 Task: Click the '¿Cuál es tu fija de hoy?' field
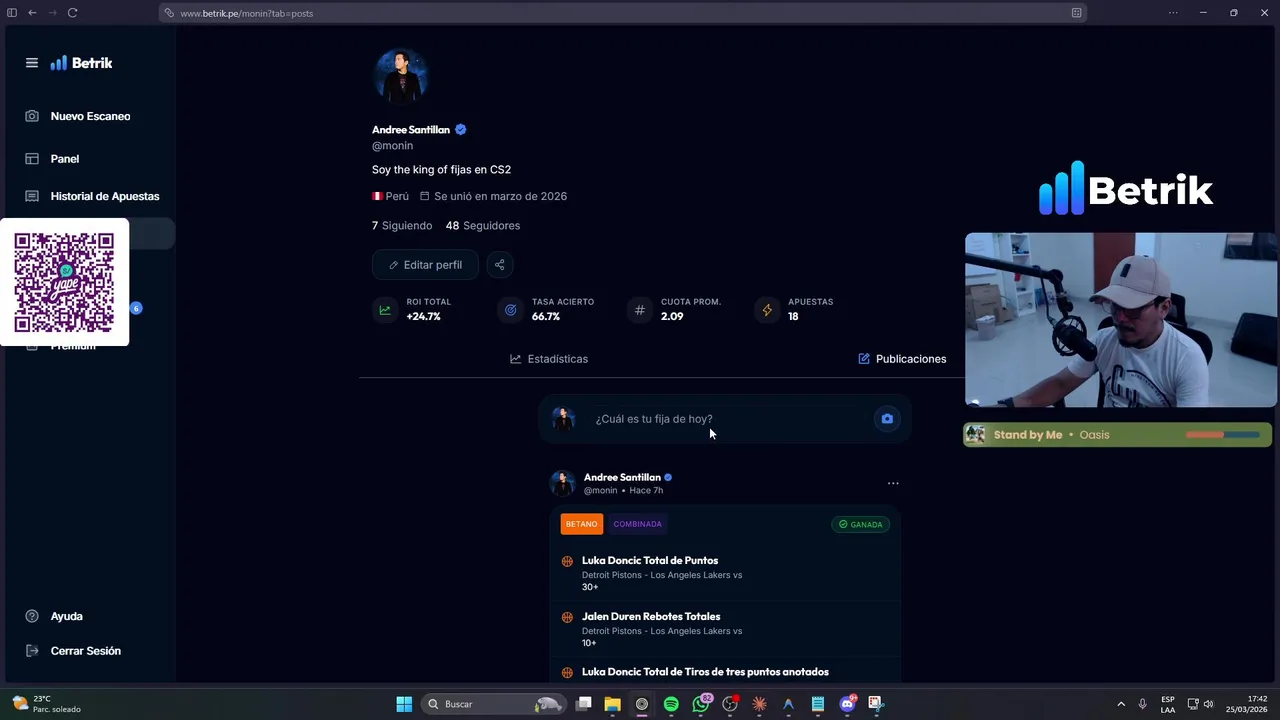pyautogui.click(x=725, y=419)
